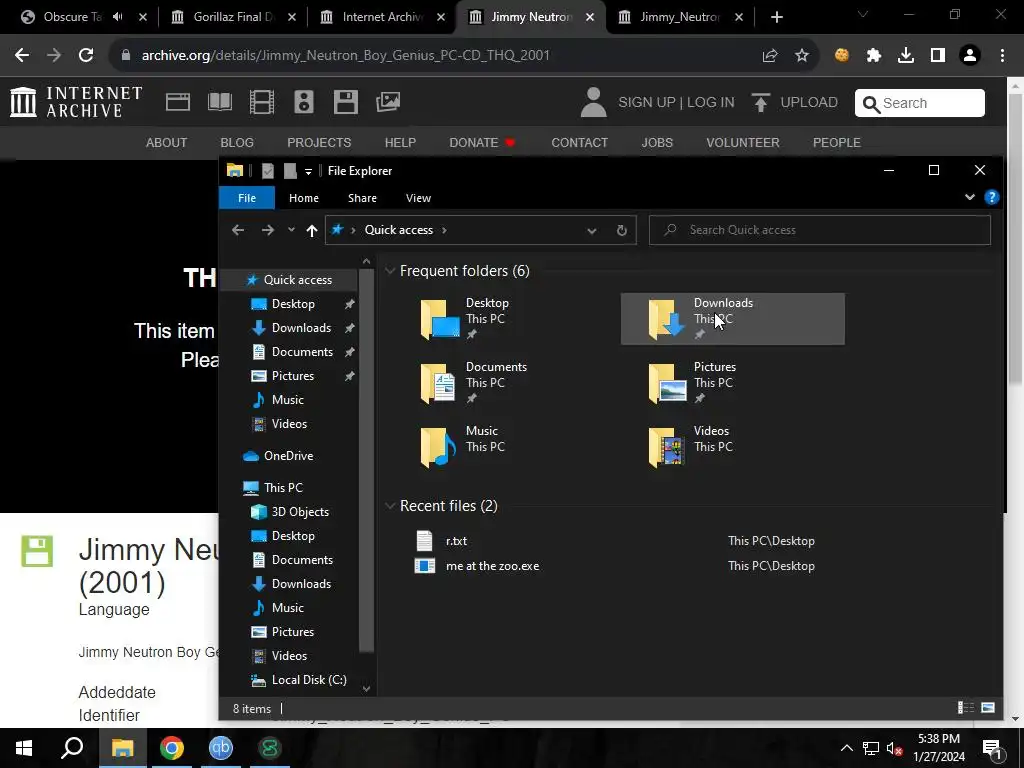This screenshot has height=768, width=1024.
Task: Click the Properties quick access toolbar icon
Action: (268, 171)
